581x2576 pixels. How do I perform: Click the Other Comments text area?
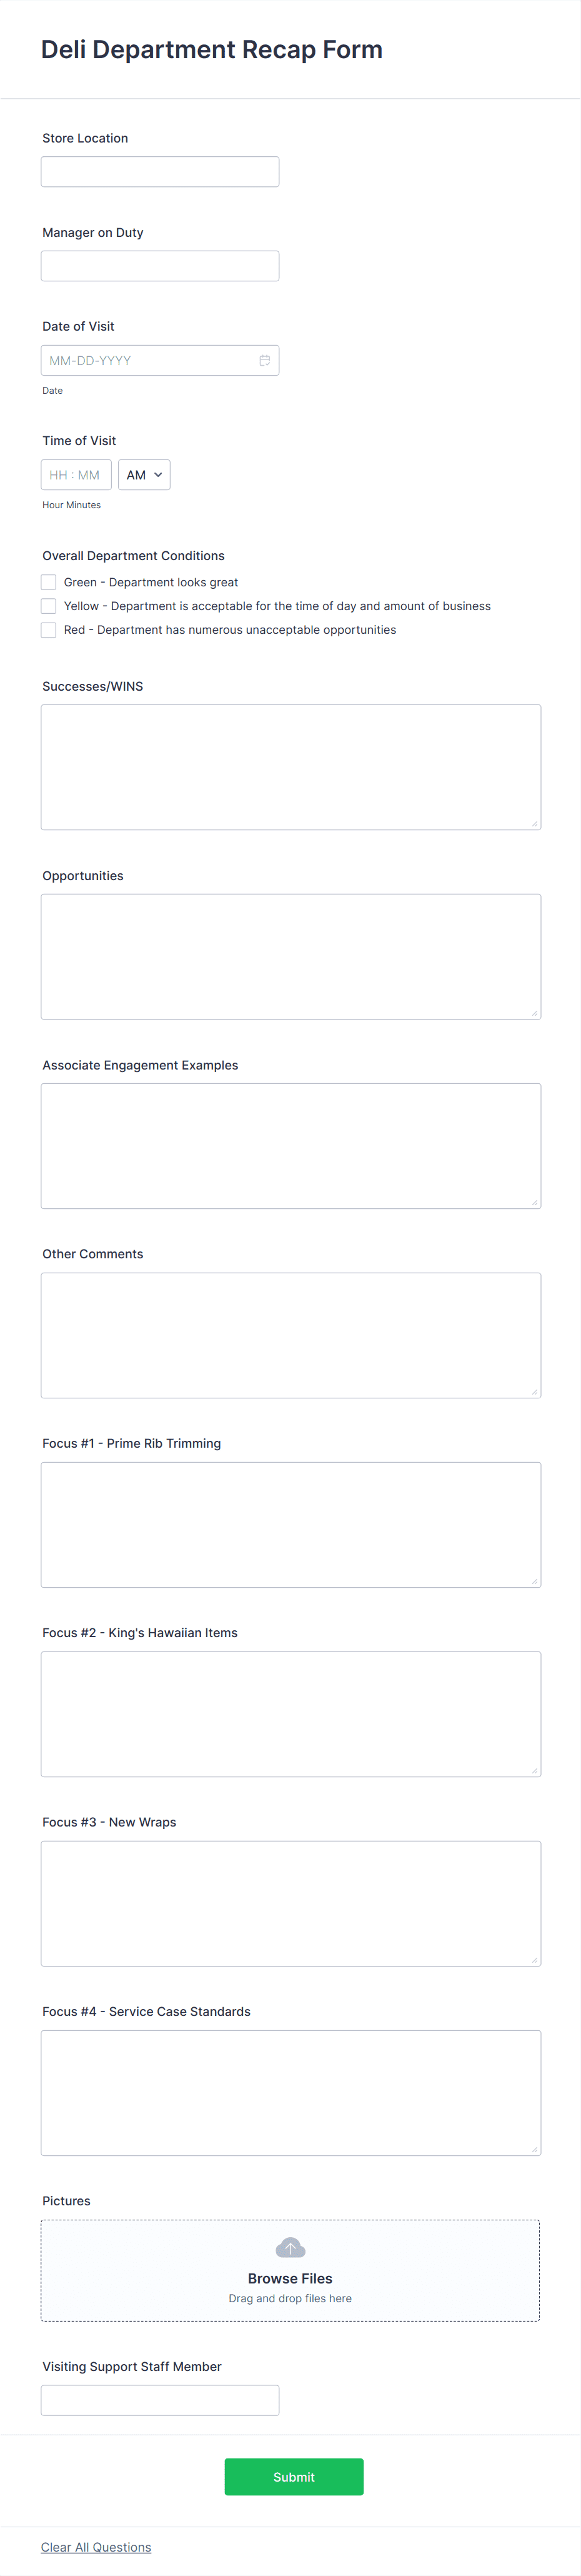pos(290,1335)
